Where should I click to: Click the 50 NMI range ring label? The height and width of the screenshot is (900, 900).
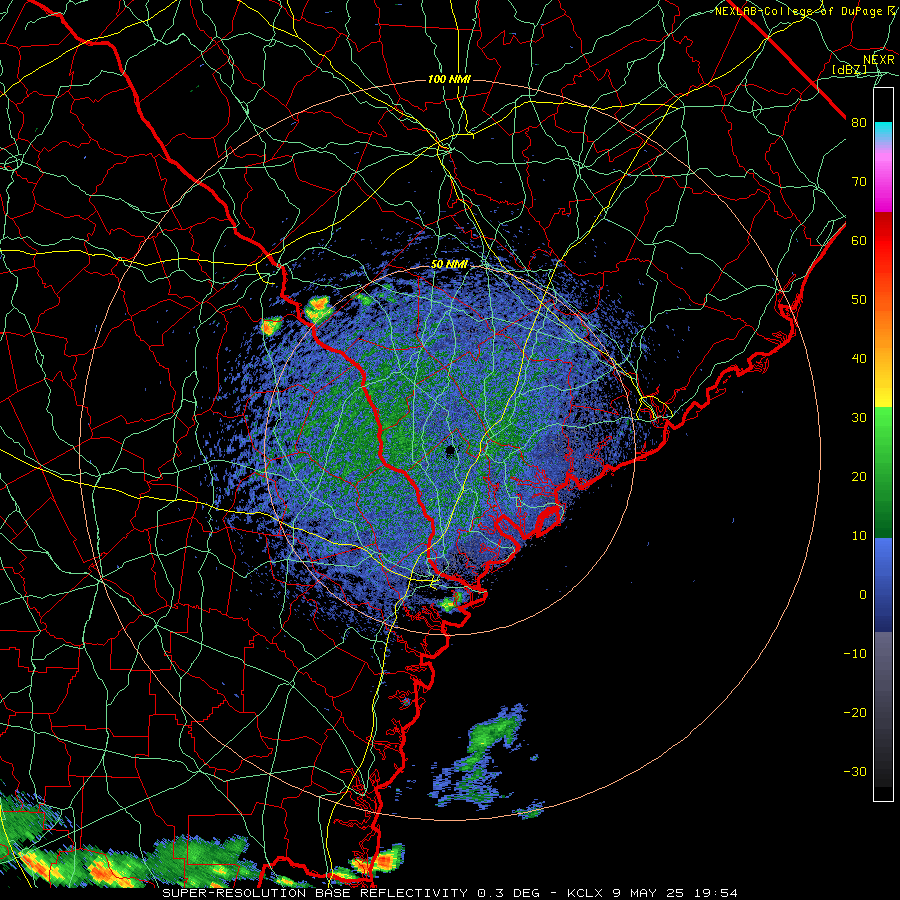[x=449, y=265]
